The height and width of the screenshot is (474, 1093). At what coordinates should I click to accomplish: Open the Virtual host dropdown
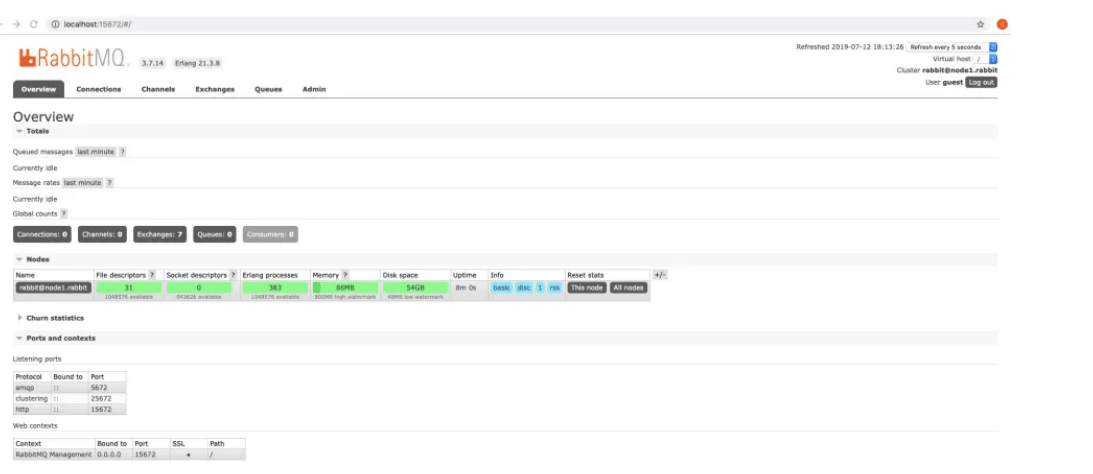tap(985, 59)
